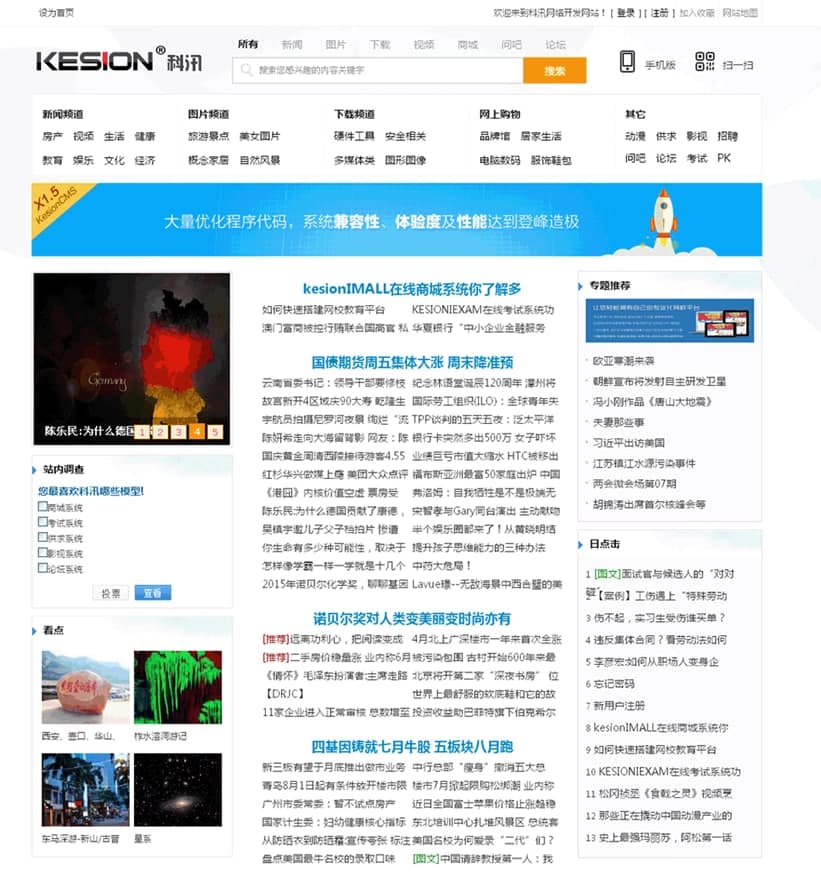The image size is (821, 881).
Task: Open the 美女图片 picture category
Action: point(260,136)
